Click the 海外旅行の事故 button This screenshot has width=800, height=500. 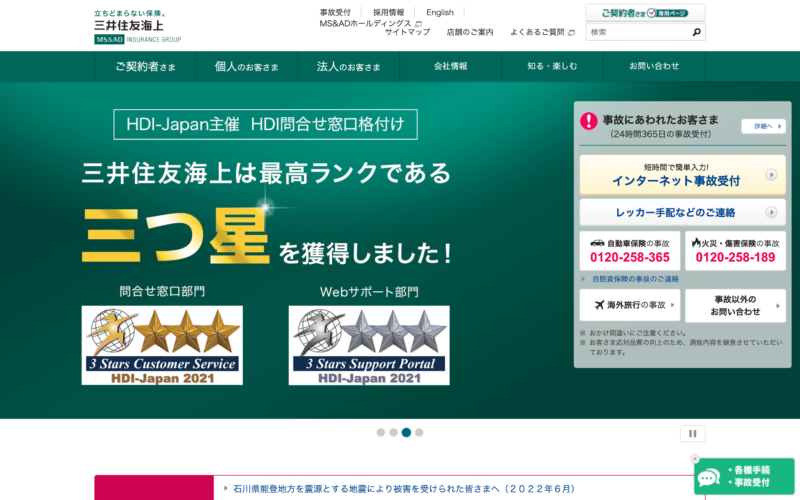point(630,305)
